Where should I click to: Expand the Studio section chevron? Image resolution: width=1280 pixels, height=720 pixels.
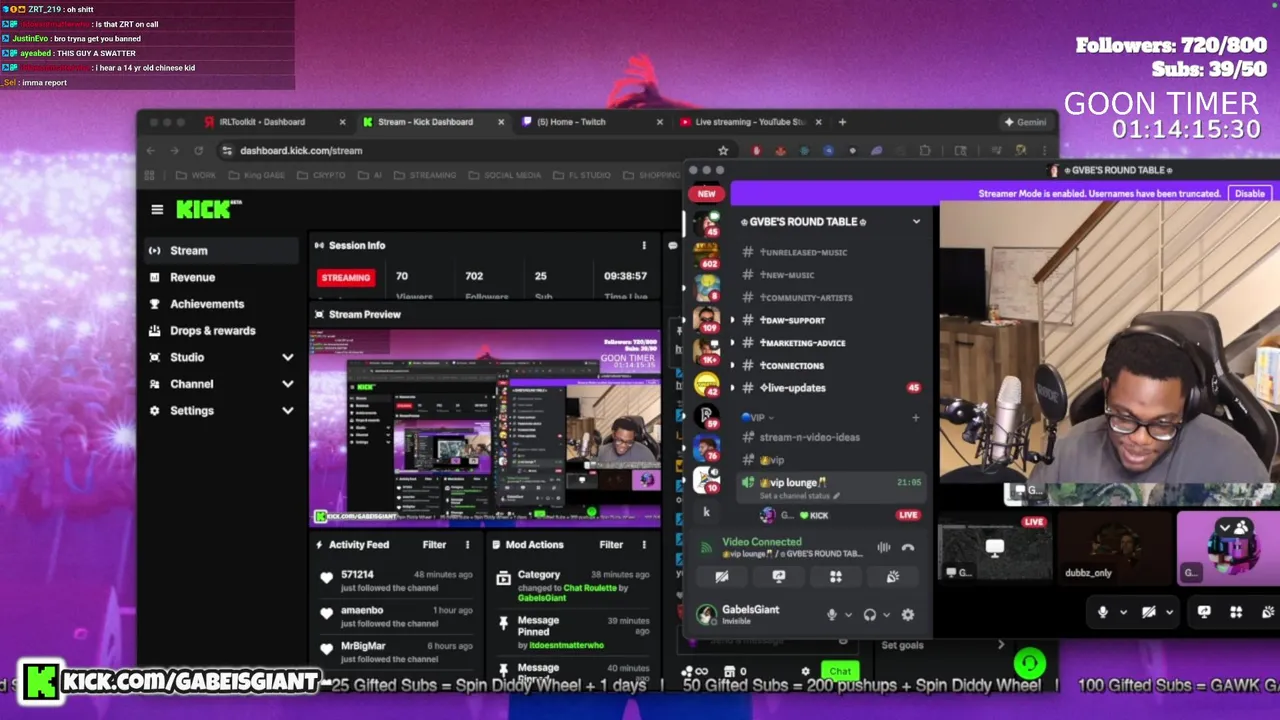coord(288,357)
